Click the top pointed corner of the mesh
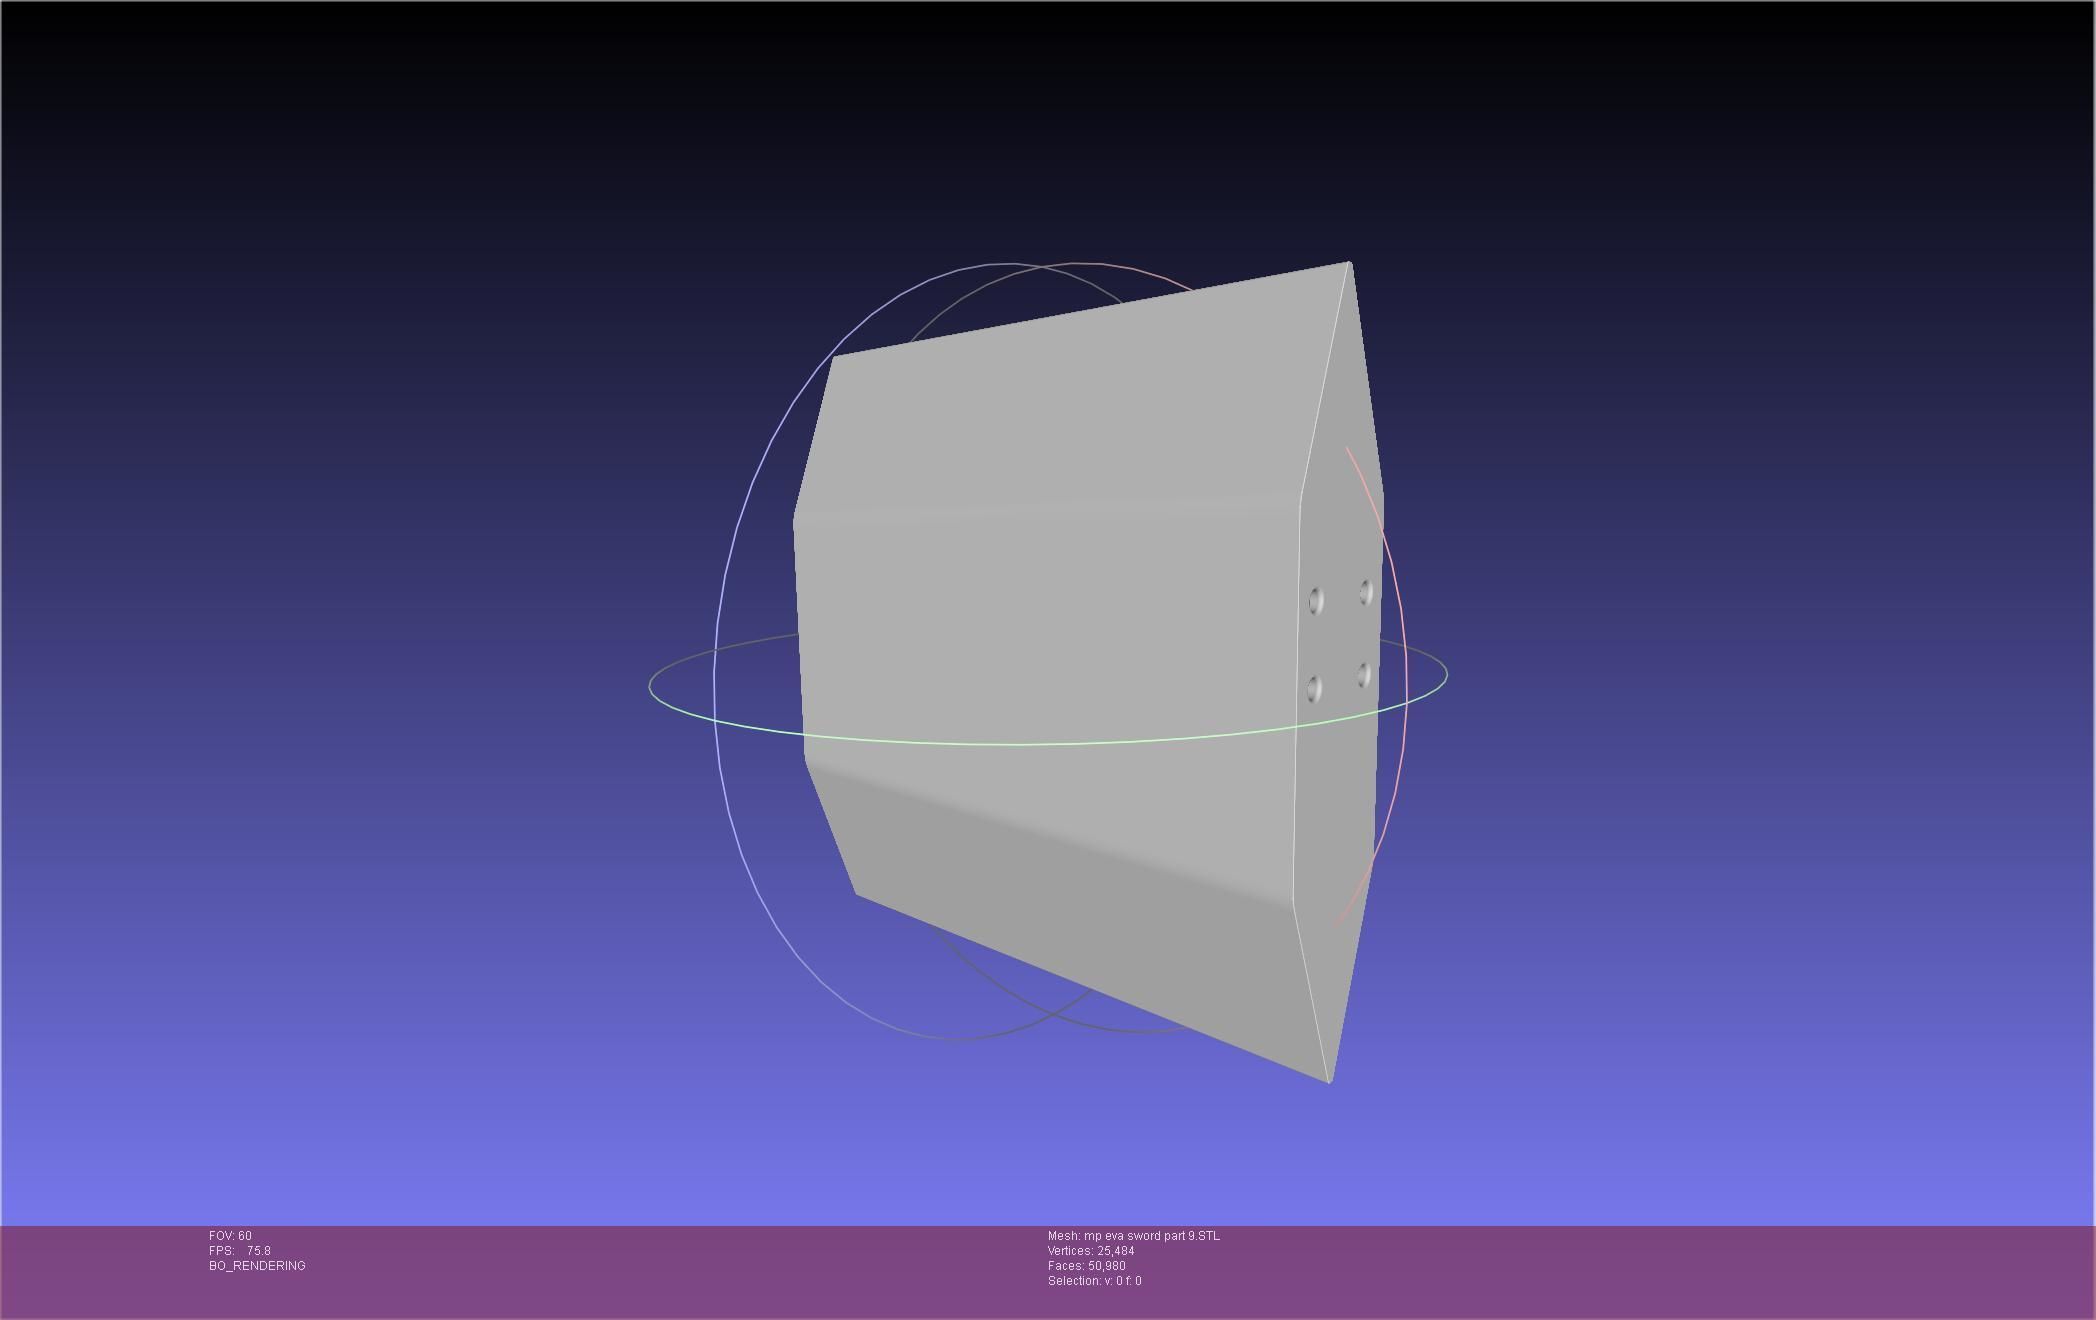Viewport: 2096px width, 1320px height. (1349, 264)
